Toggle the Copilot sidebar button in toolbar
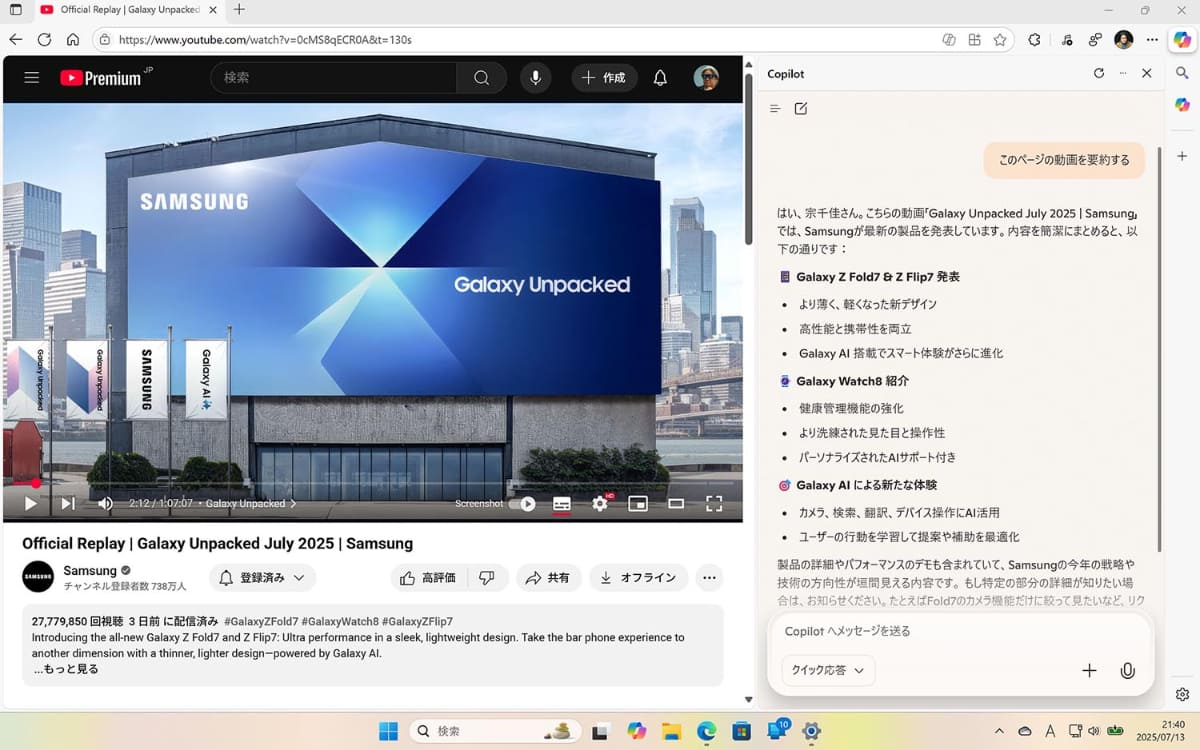1200x750 pixels. click(1182, 40)
